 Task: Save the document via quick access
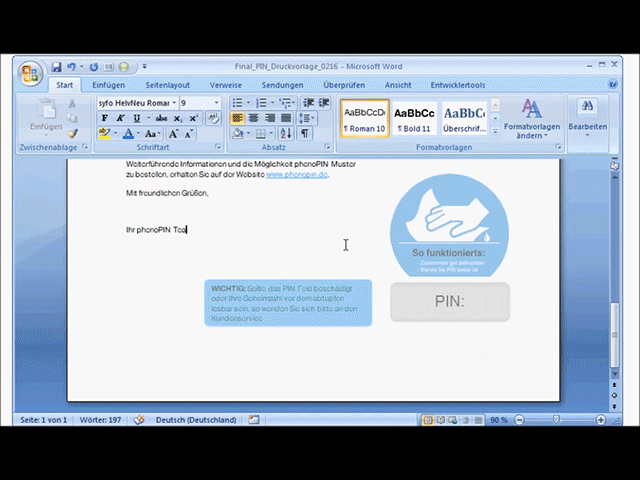56,67
